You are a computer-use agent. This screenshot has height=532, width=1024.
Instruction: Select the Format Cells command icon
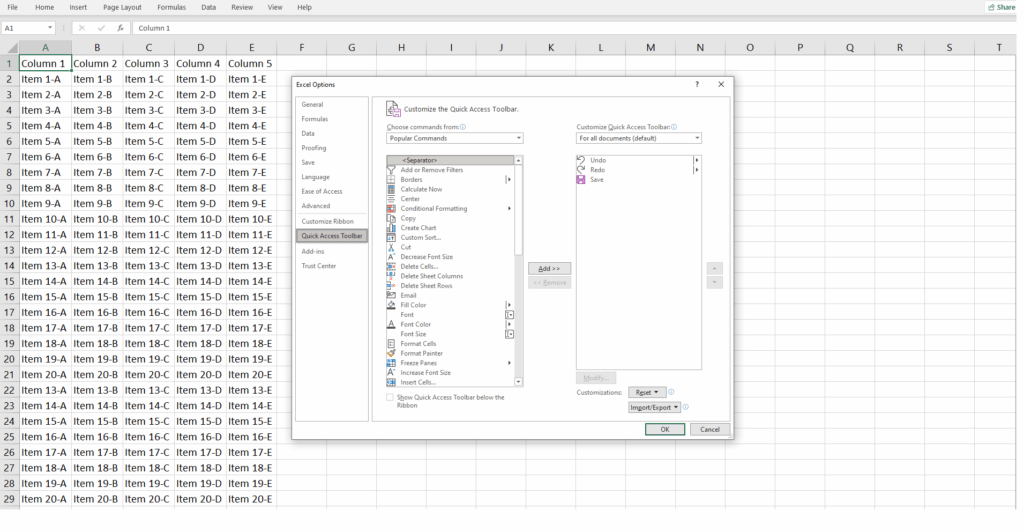coord(391,343)
